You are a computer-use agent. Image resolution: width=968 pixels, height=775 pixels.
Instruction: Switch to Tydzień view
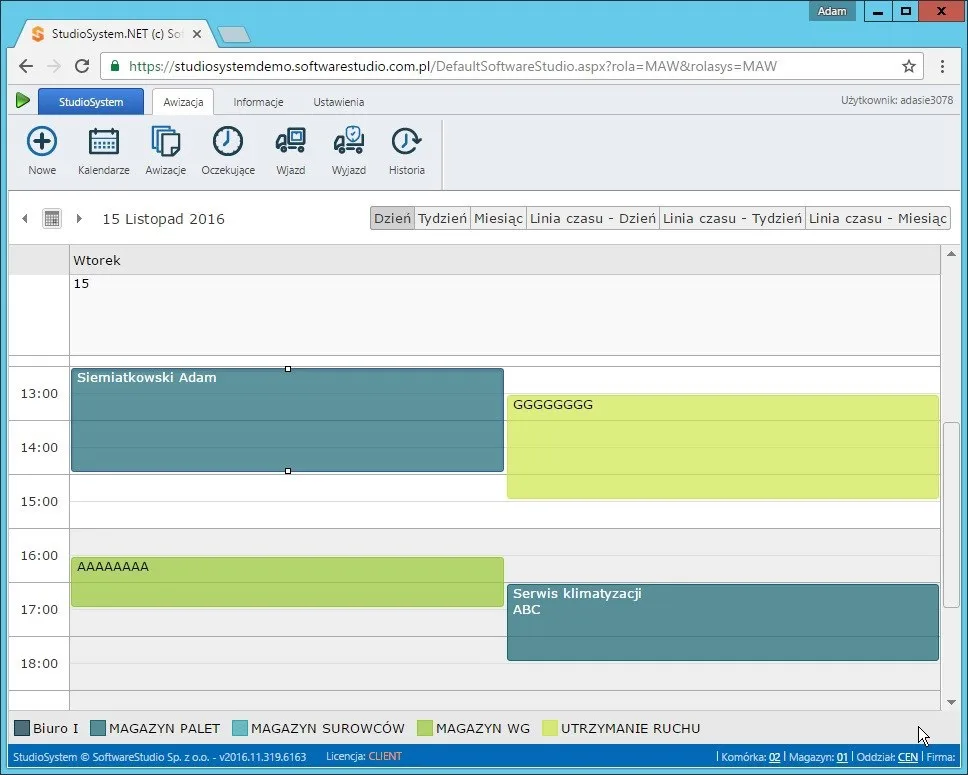point(442,219)
